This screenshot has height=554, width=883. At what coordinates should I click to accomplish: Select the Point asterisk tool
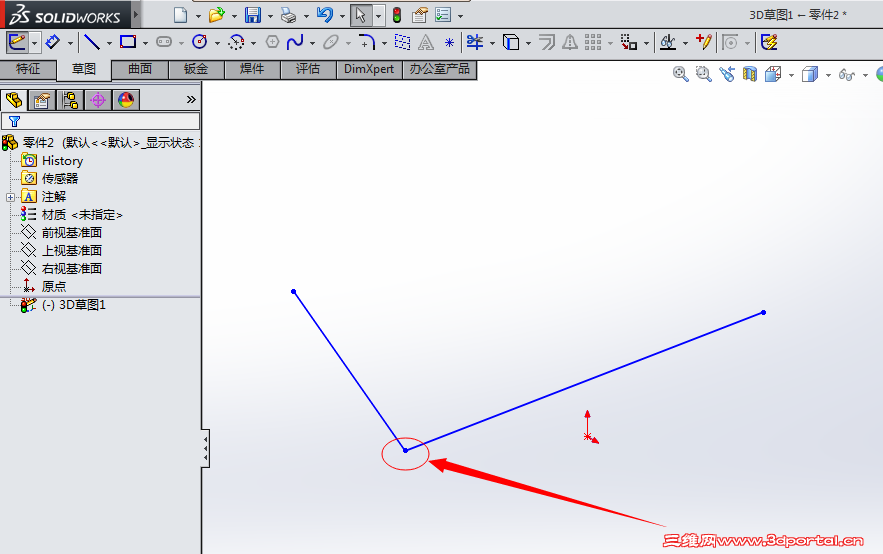pyautogui.click(x=449, y=43)
